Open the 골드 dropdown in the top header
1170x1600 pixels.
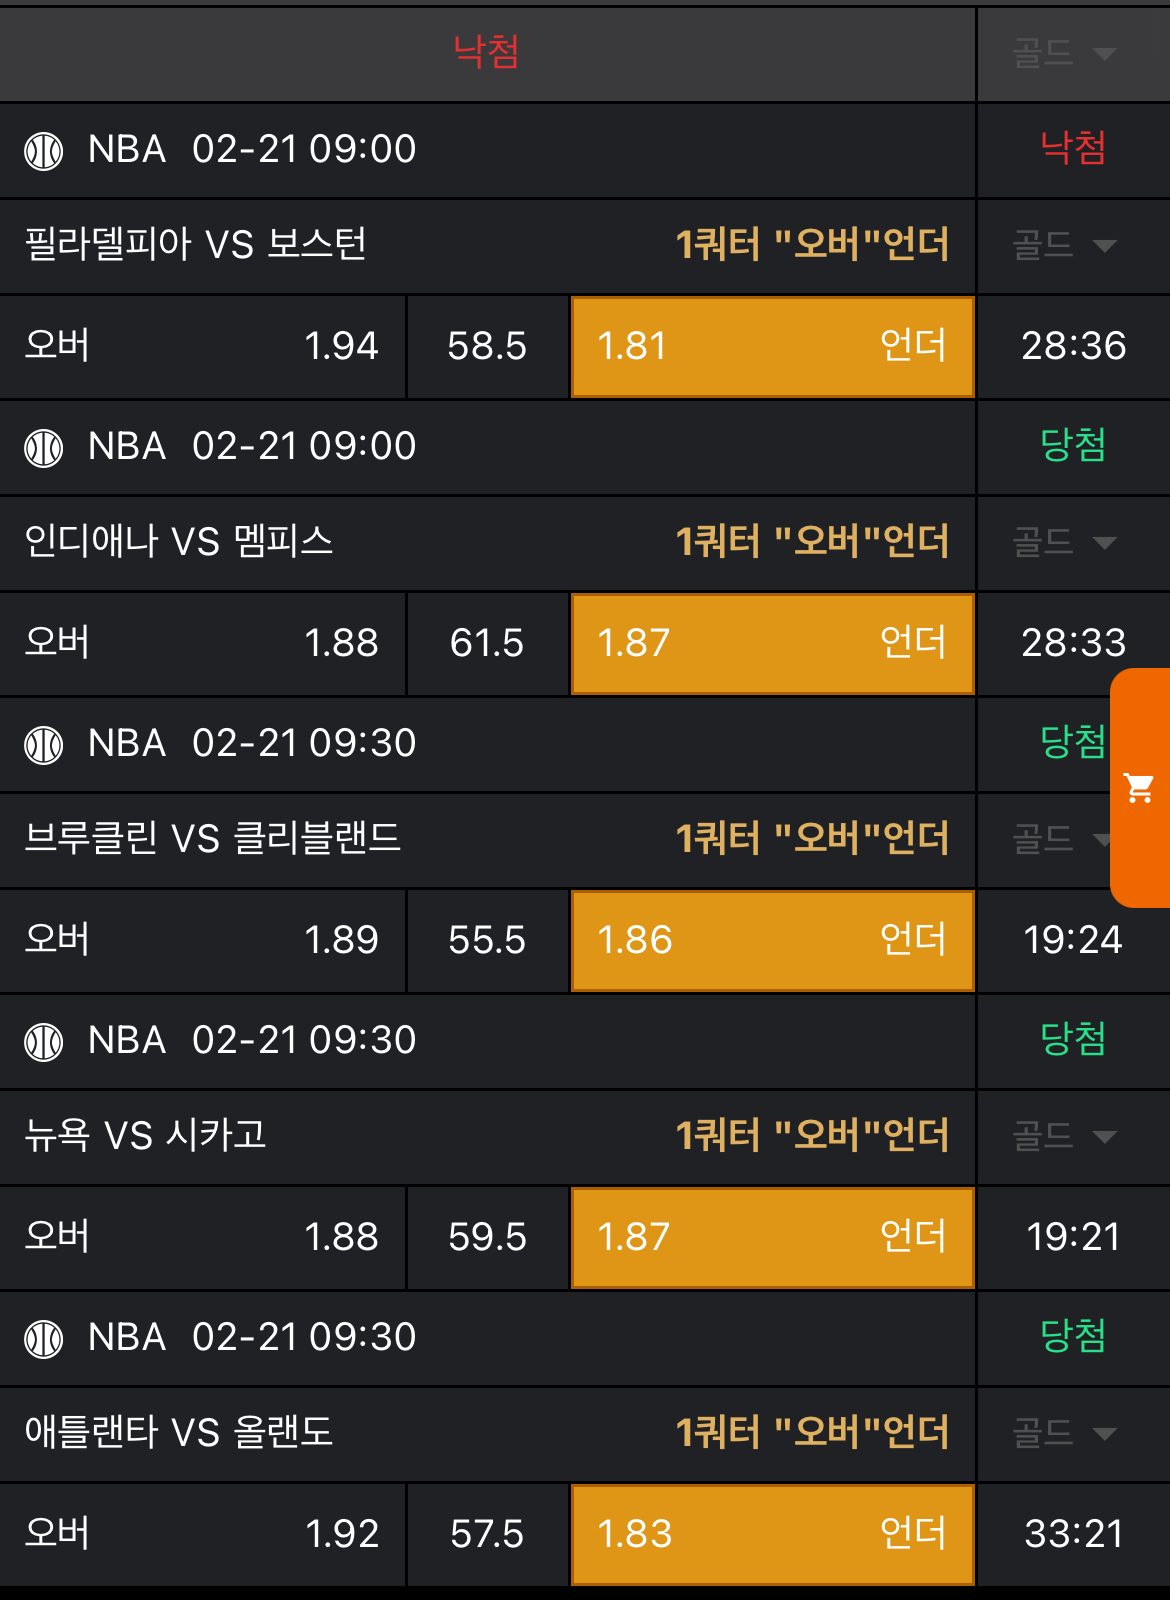1064,53
